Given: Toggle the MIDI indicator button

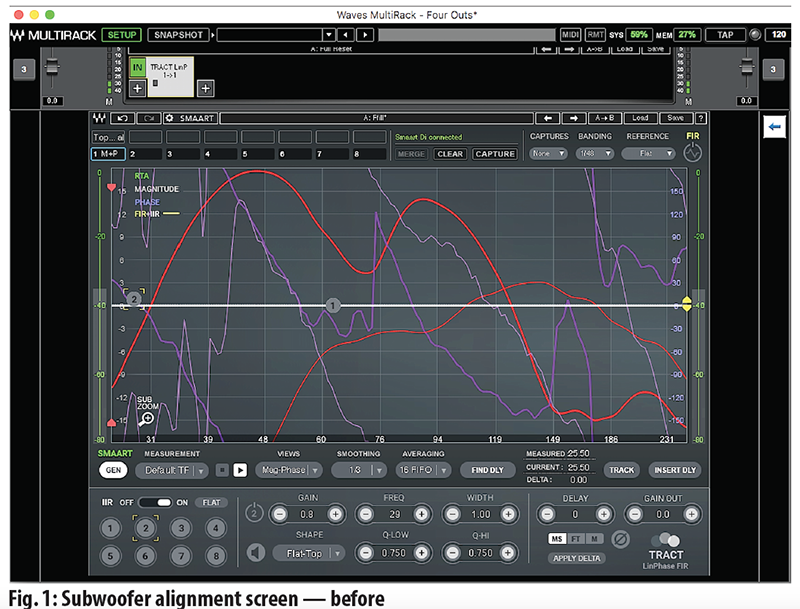Looking at the screenshot, I should (570, 35).
